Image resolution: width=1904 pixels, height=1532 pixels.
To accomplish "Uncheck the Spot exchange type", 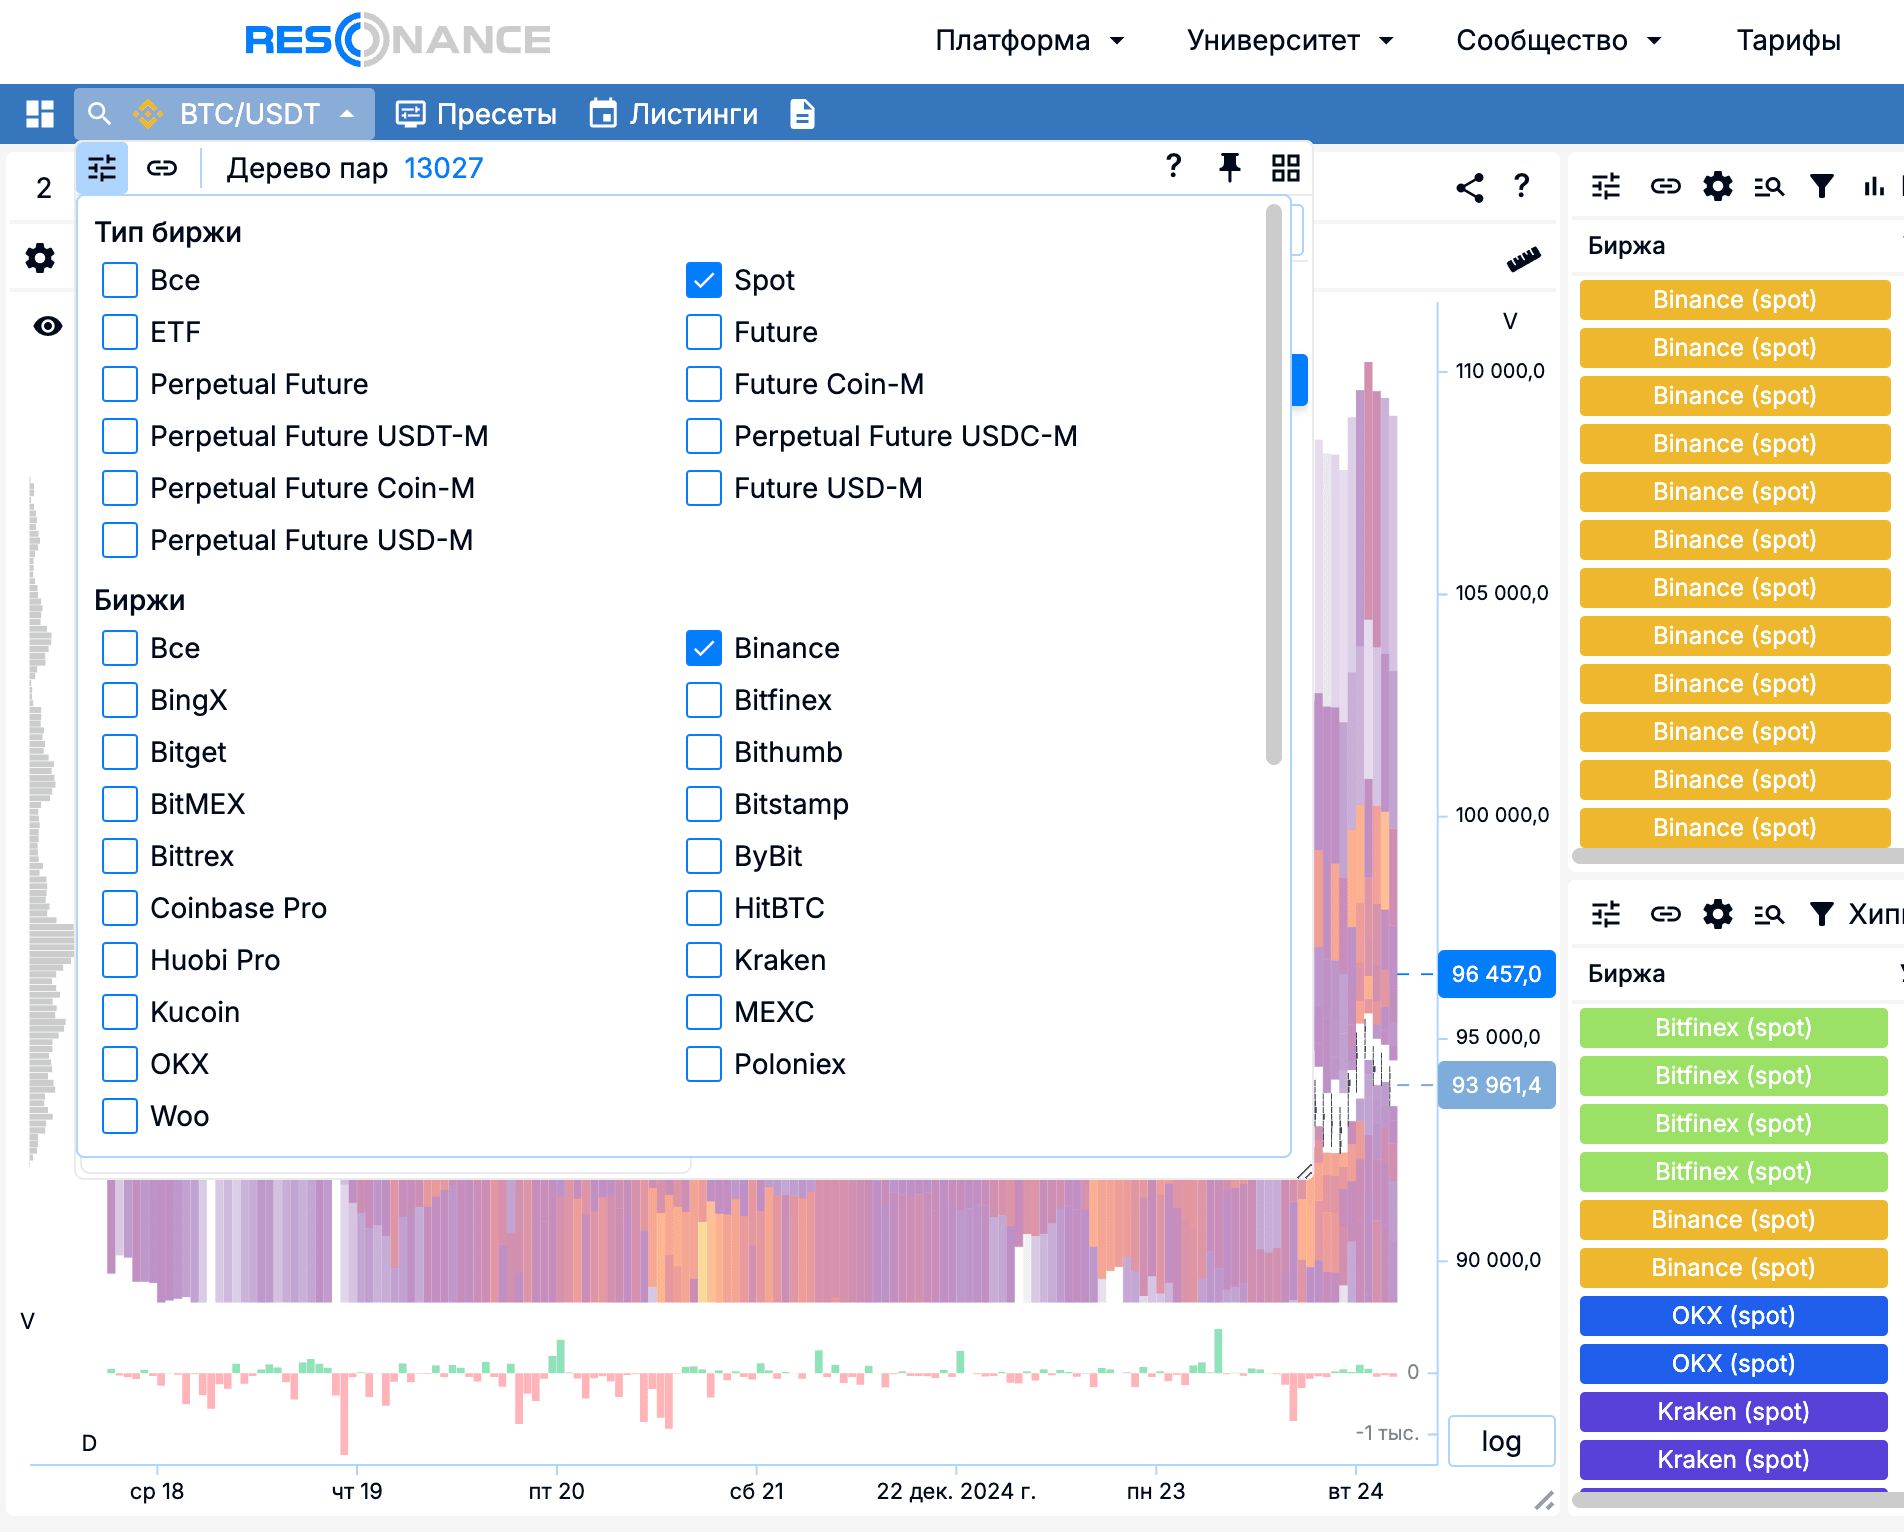I will [x=704, y=280].
